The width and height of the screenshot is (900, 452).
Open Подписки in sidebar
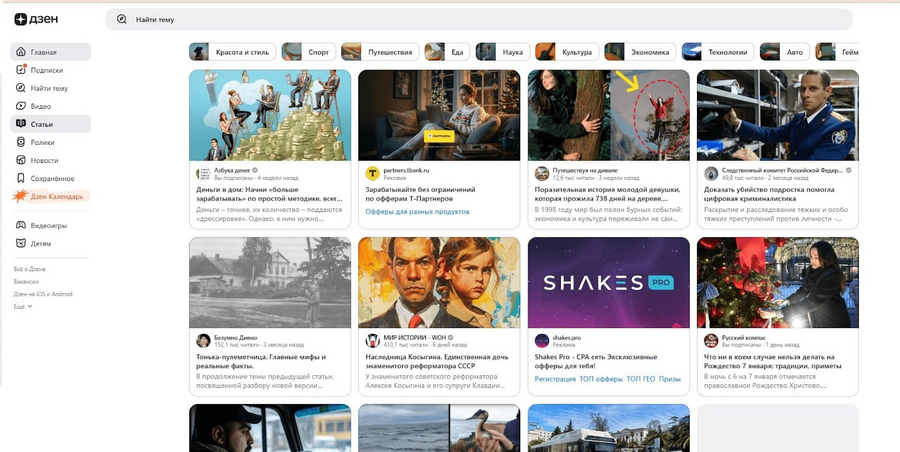[51, 70]
